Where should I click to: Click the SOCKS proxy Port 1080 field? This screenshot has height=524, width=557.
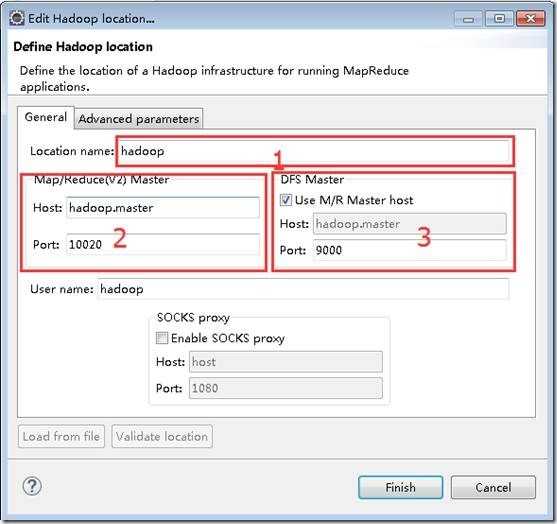(286, 388)
